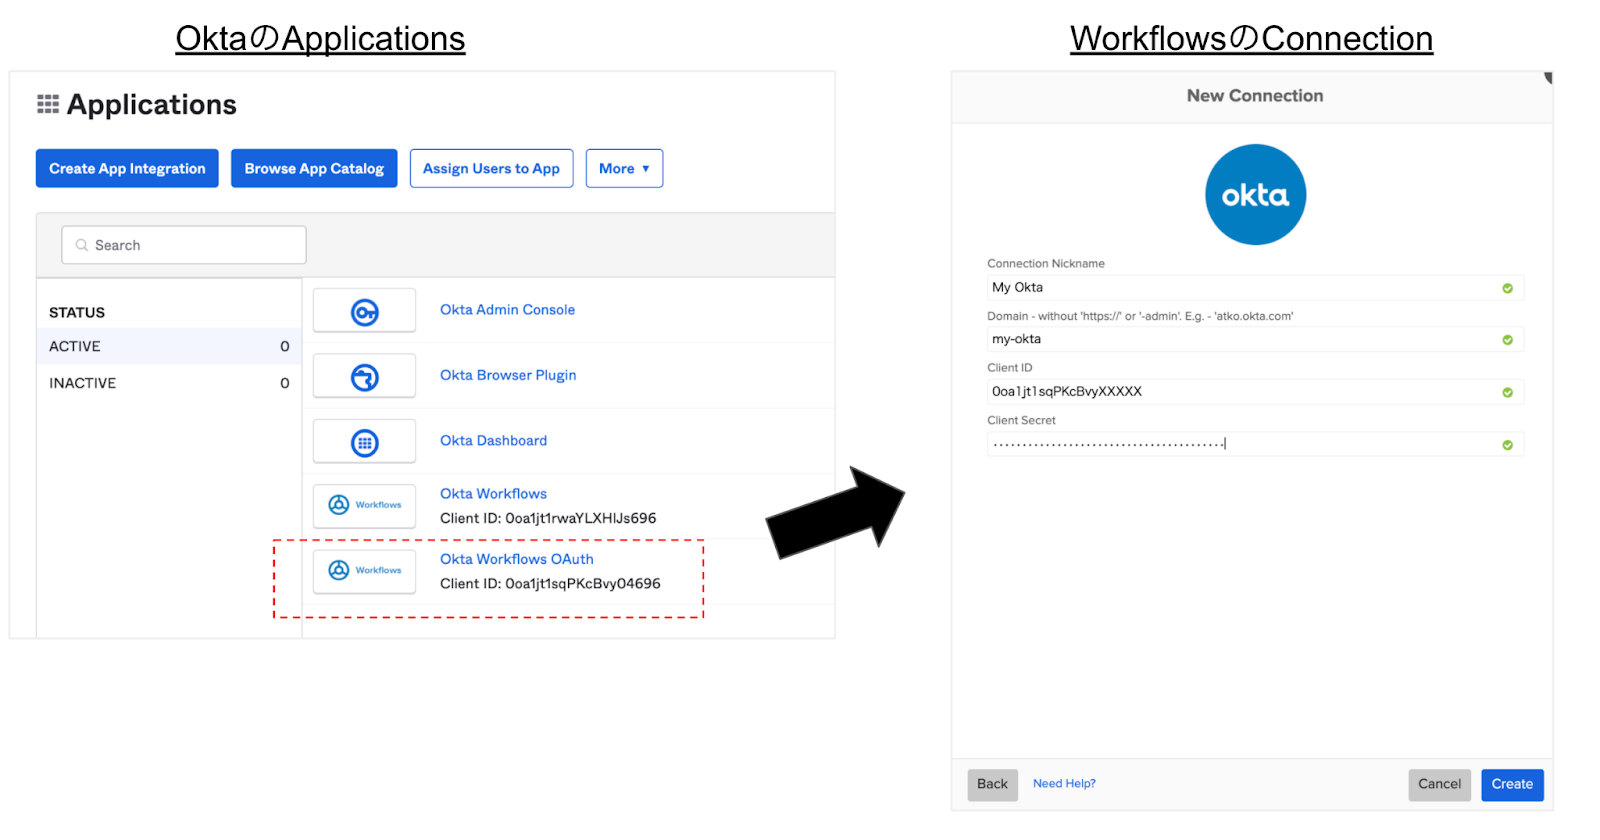The height and width of the screenshot is (840, 1600).
Task: Click the Okta Browser Plugin app icon
Action: tap(365, 377)
